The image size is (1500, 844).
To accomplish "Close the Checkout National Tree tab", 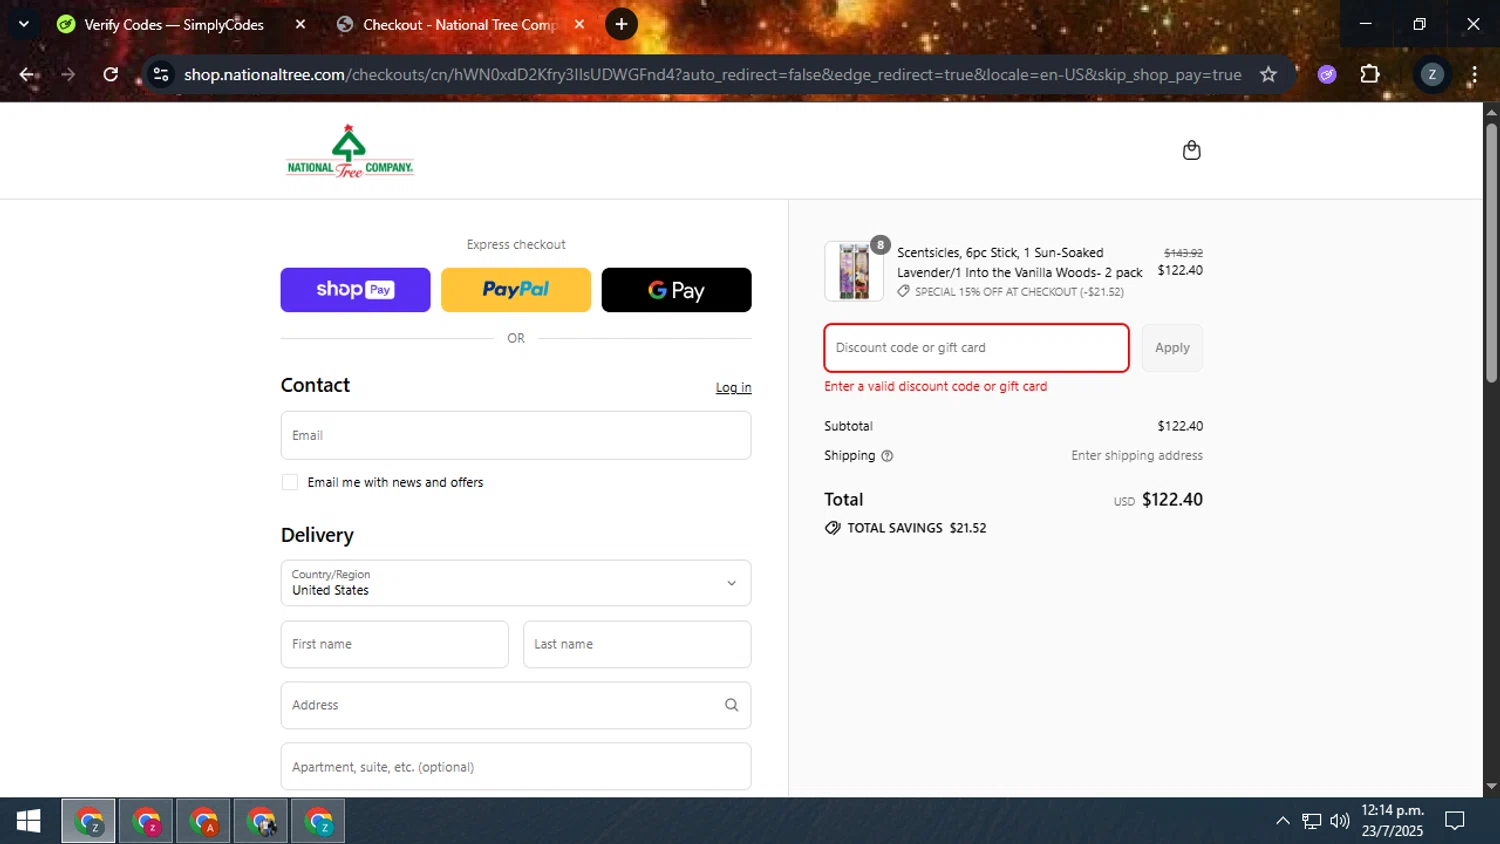I will click(x=579, y=24).
